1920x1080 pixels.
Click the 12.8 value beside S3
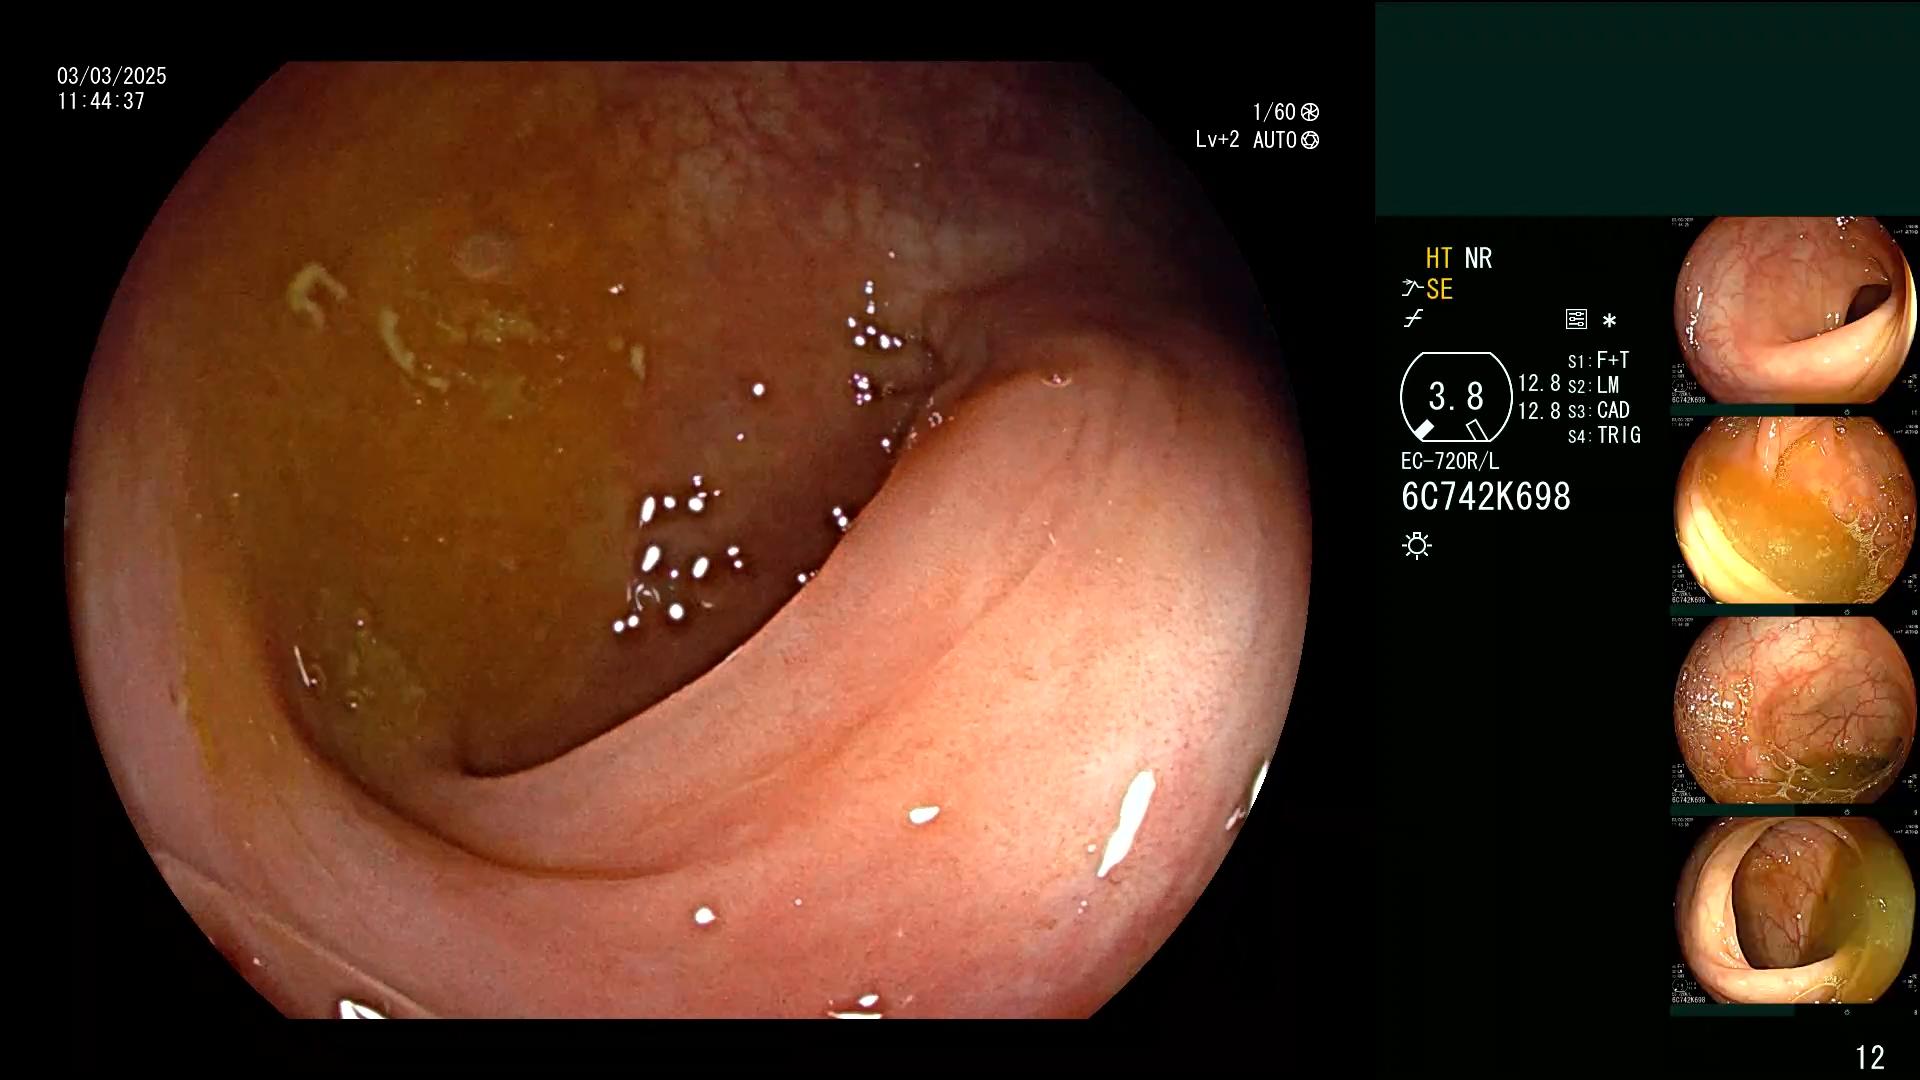point(1539,411)
